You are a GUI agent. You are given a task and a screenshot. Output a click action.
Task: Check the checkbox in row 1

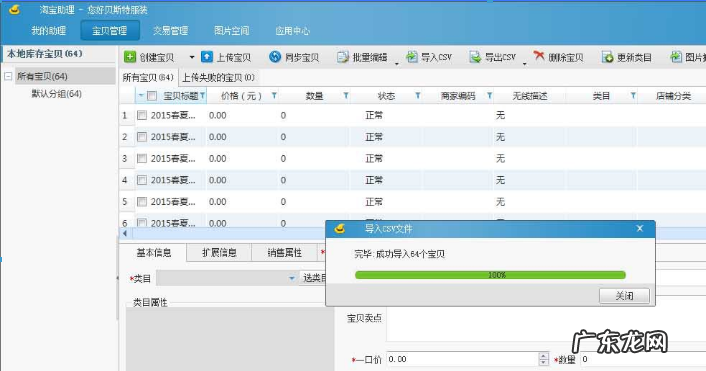point(142,115)
